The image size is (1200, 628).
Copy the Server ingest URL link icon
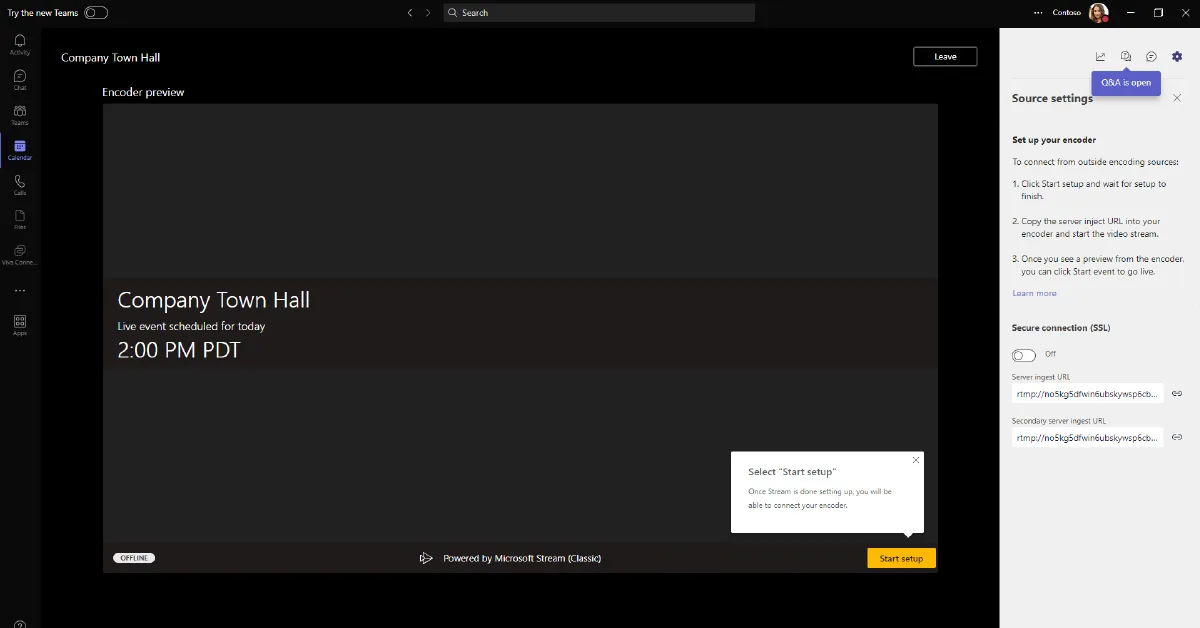(1177, 394)
